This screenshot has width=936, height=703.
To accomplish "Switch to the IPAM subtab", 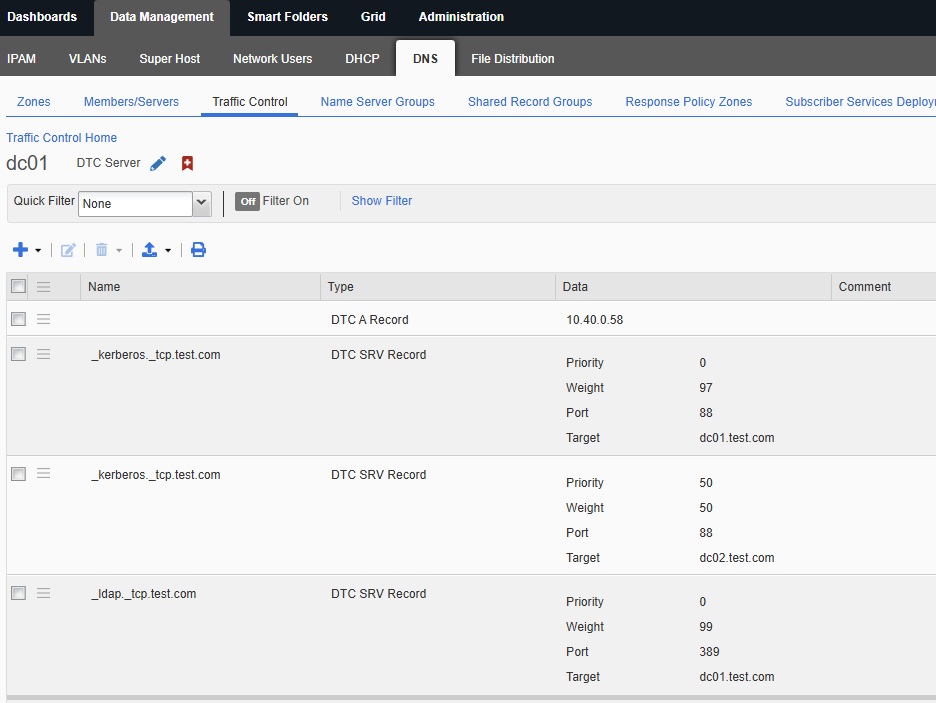I will click(21, 58).
